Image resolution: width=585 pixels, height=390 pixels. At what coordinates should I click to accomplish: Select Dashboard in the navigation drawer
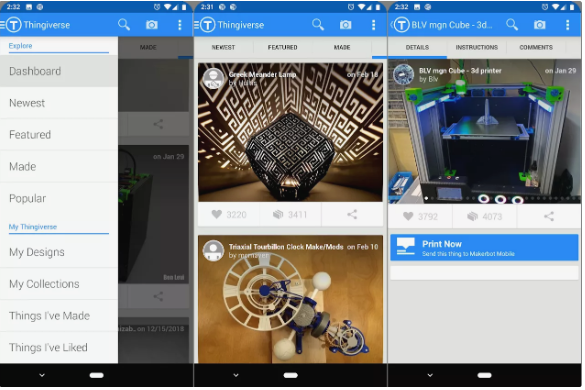tap(59, 71)
